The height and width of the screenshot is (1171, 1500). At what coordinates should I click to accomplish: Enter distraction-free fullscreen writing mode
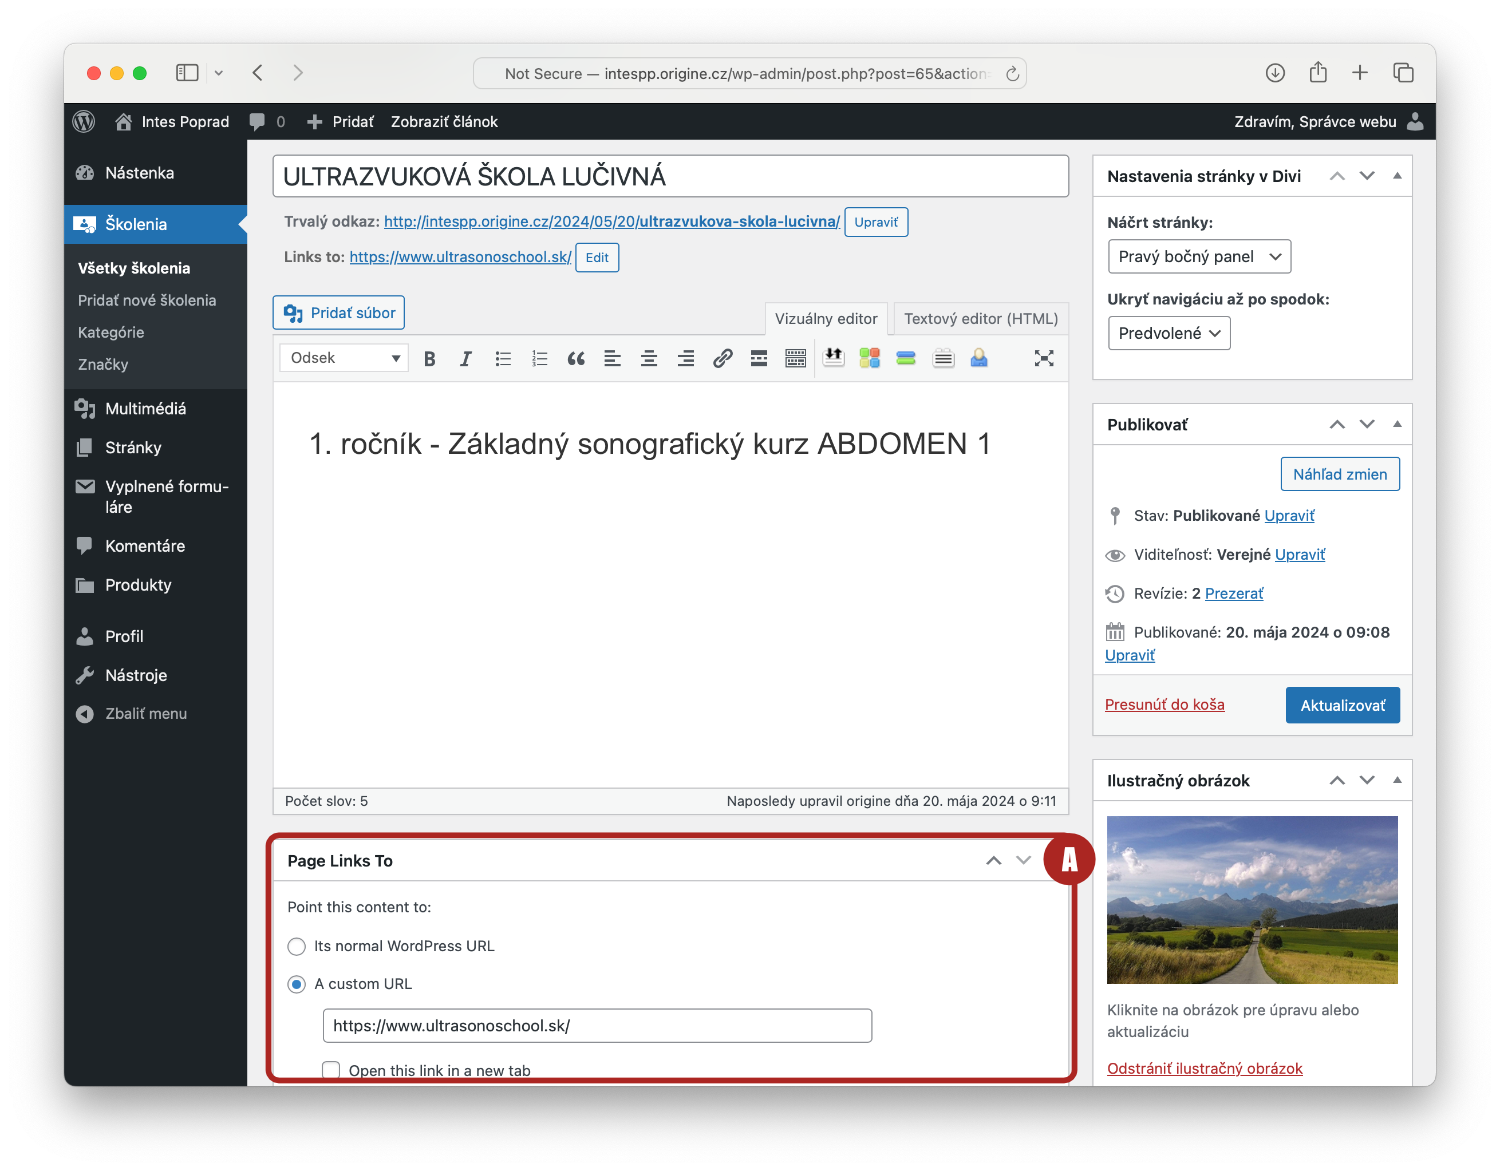pos(1044,358)
